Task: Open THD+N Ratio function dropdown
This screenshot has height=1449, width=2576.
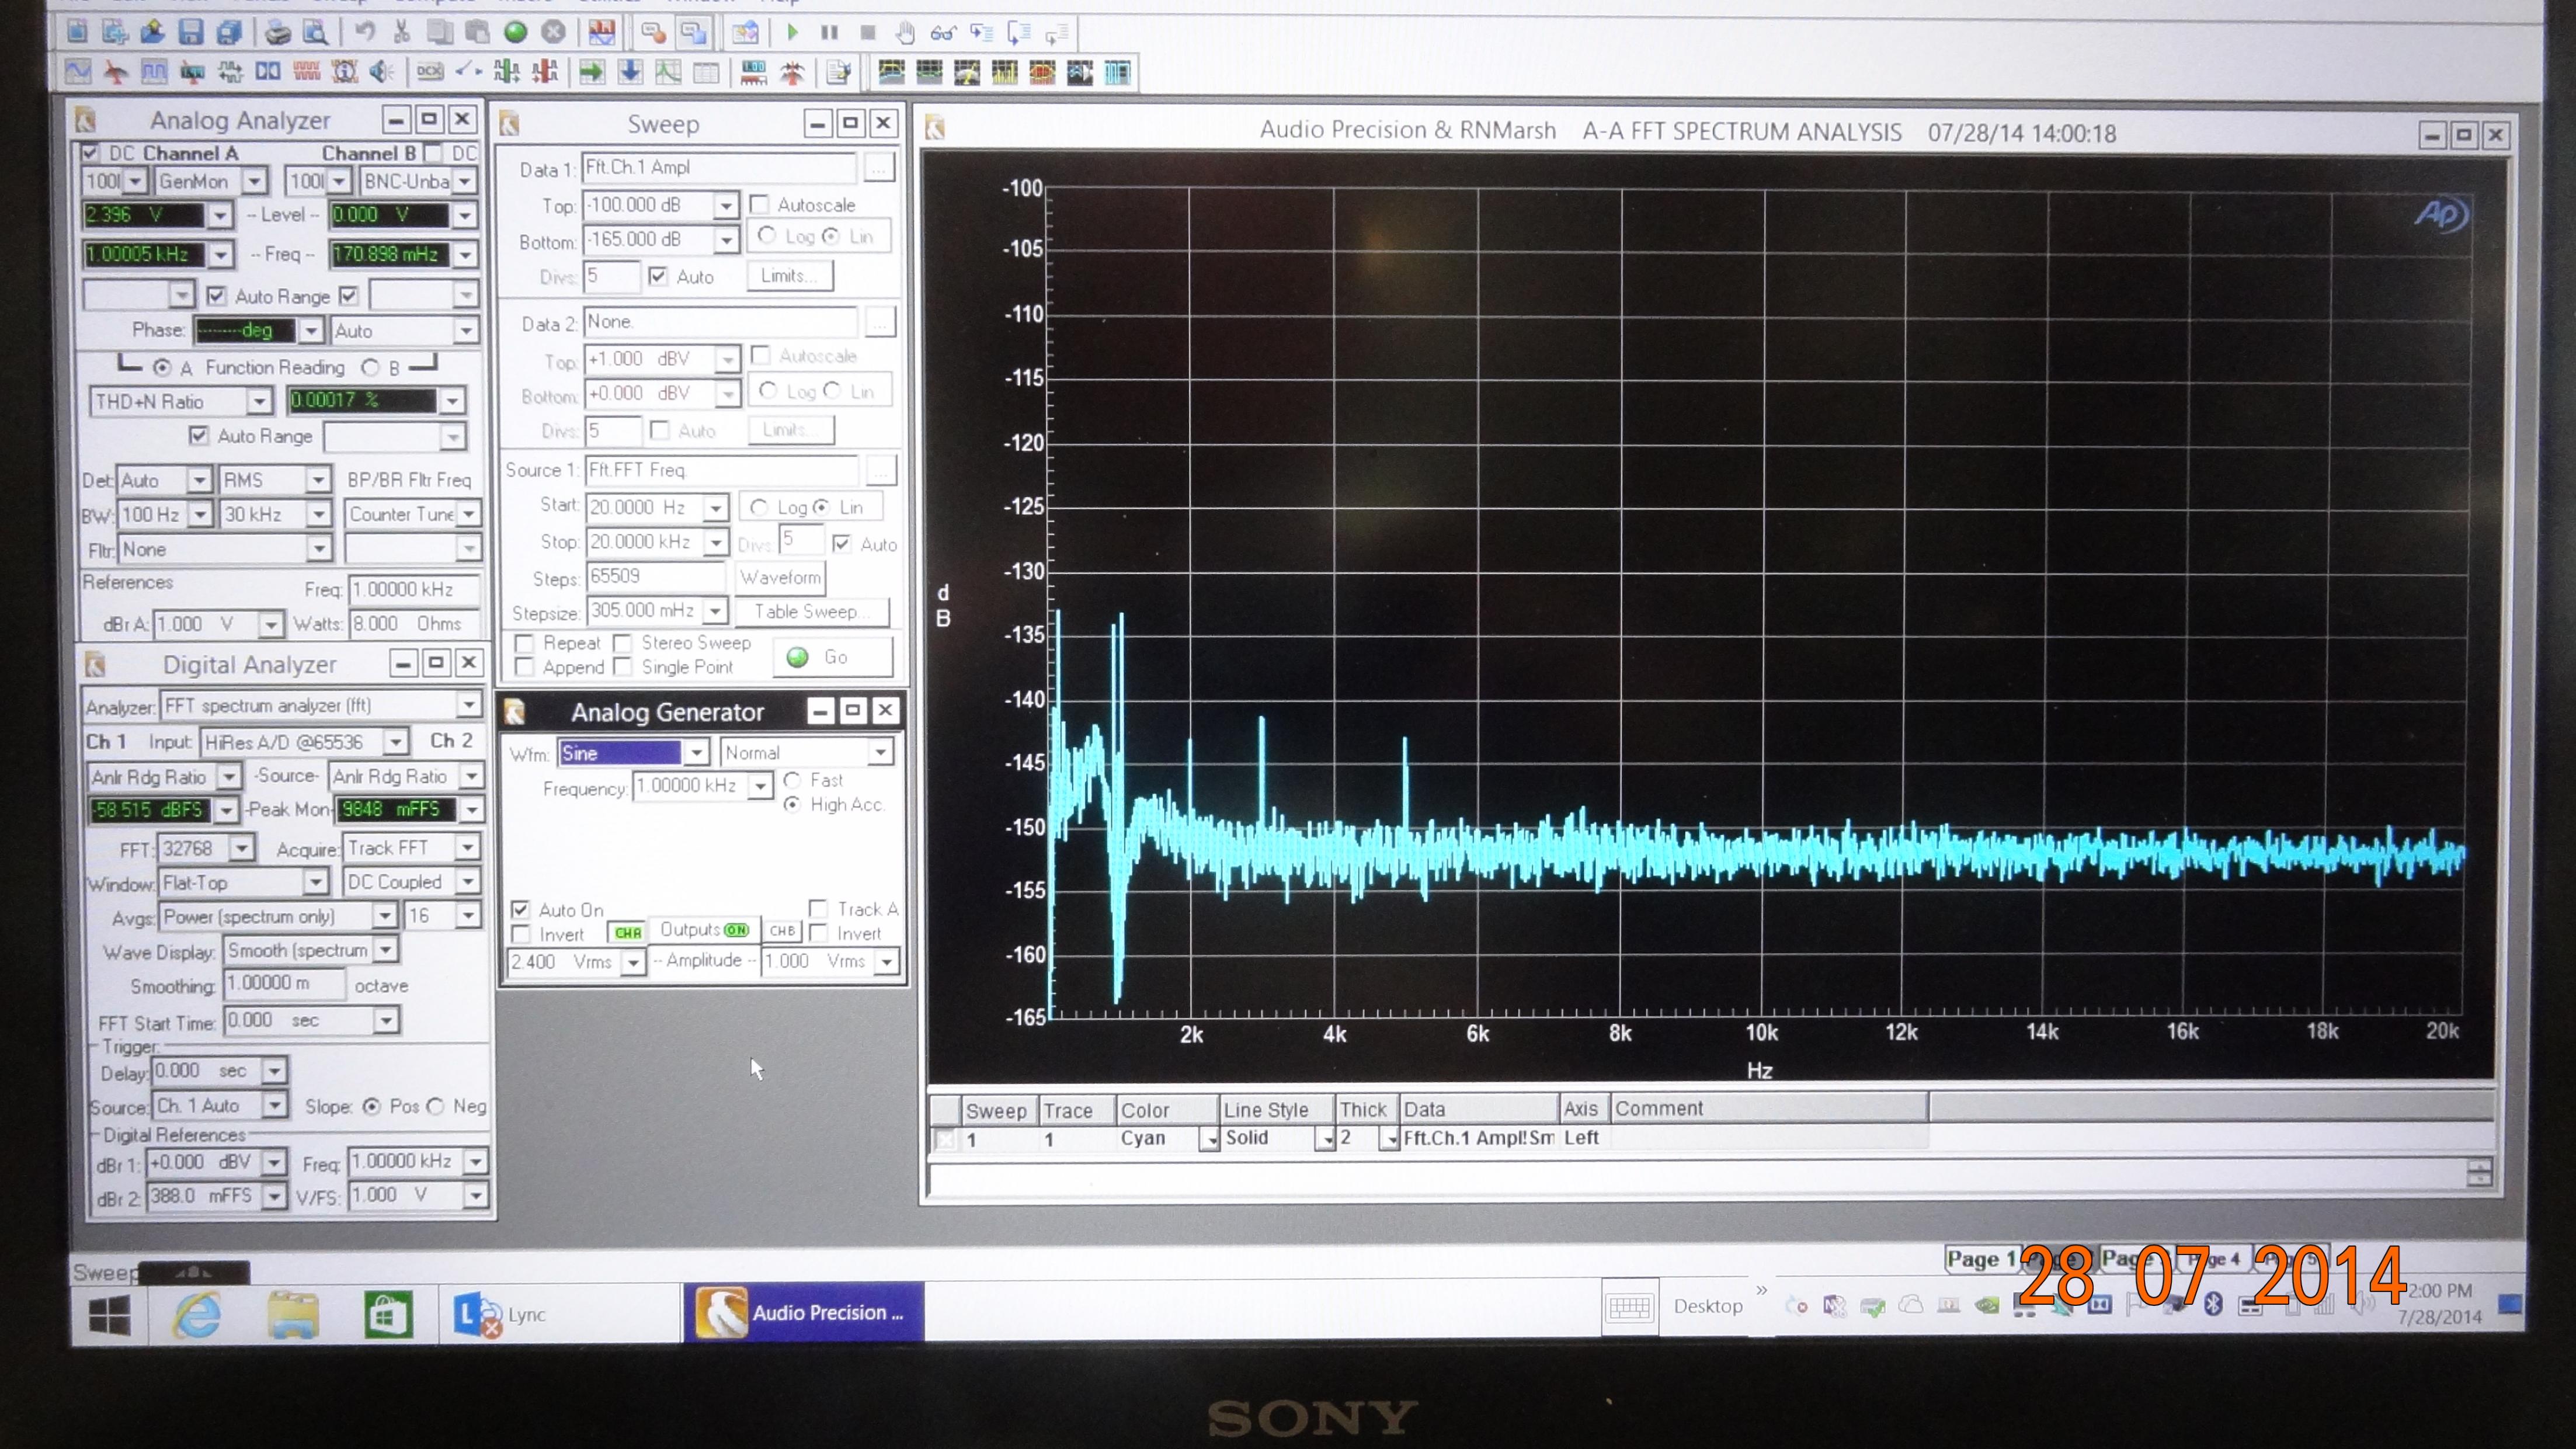Action: click(259, 401)
